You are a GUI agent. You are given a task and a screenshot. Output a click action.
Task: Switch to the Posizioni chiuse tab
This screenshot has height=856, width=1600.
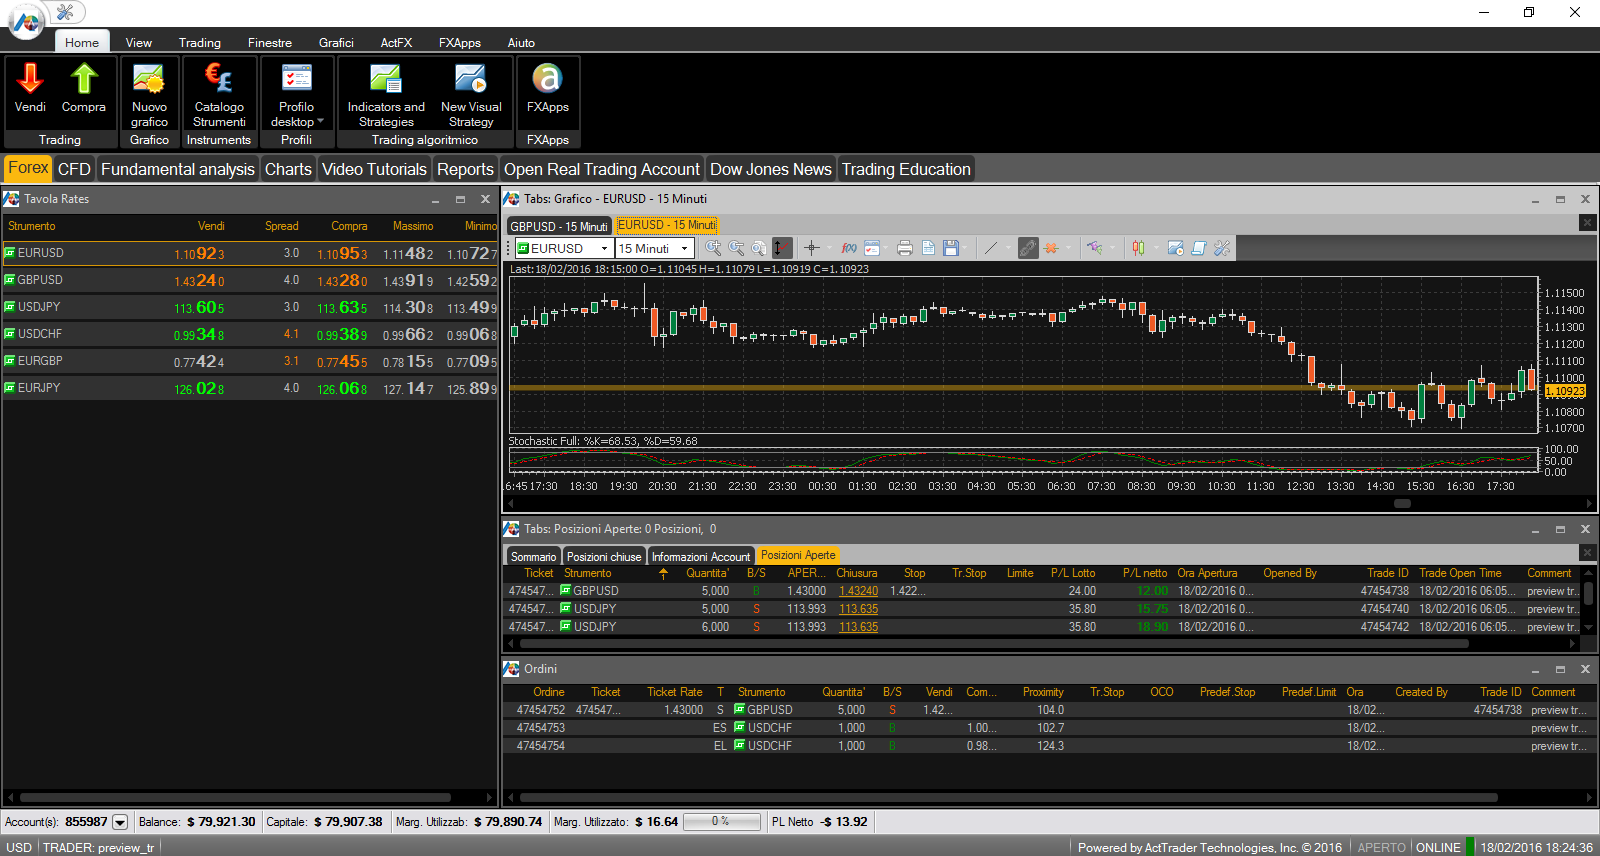point(604,556)
